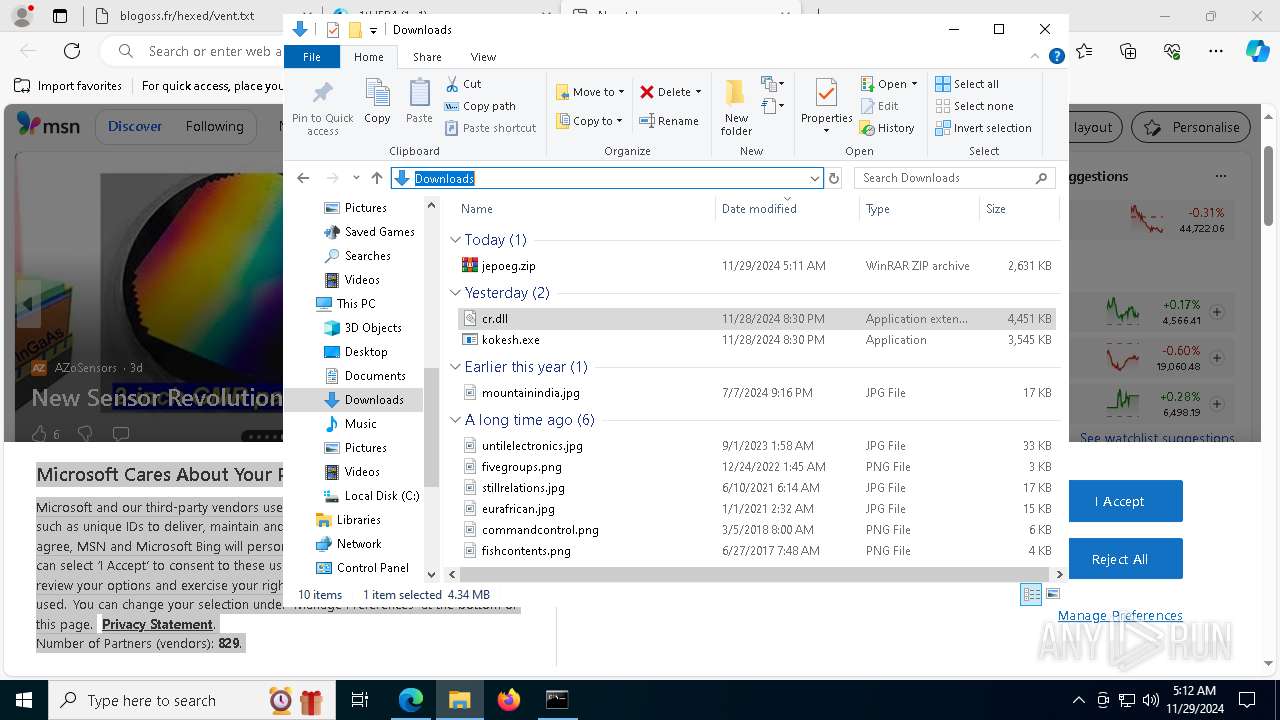Open the terminal window from taskbar

557,700
